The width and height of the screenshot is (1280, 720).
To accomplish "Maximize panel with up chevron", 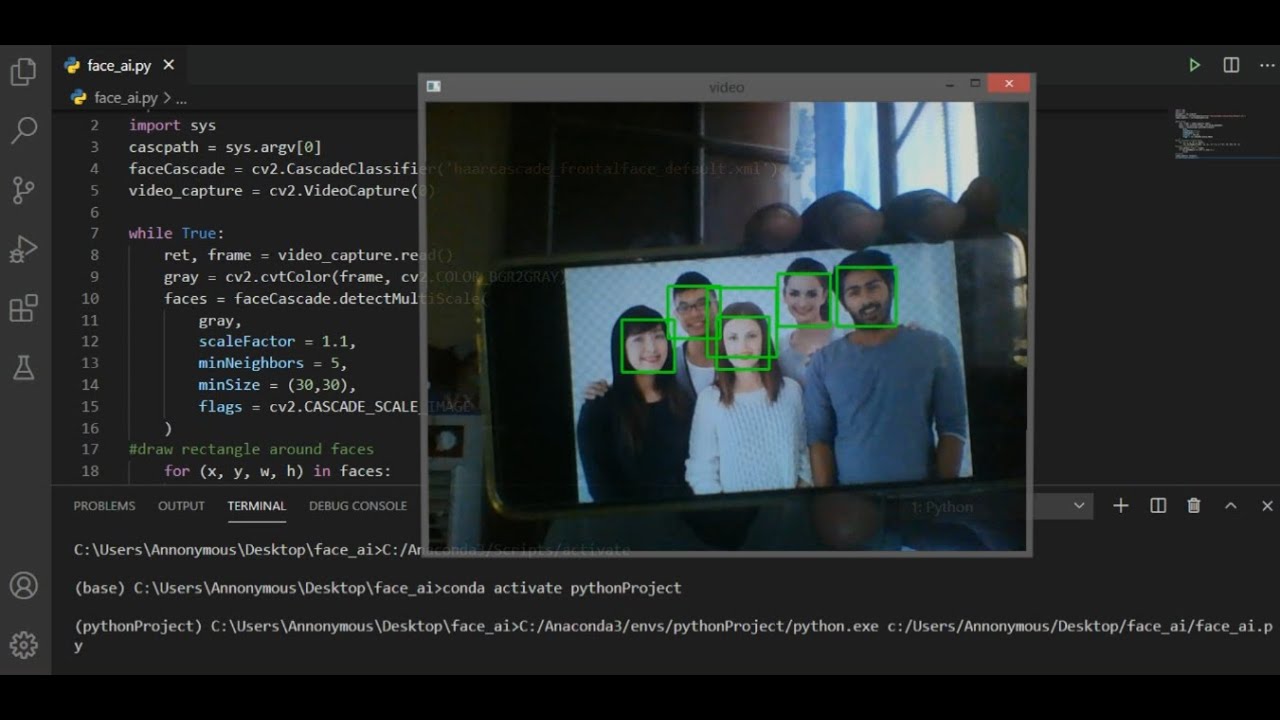I will click(x=1231, y=506).
